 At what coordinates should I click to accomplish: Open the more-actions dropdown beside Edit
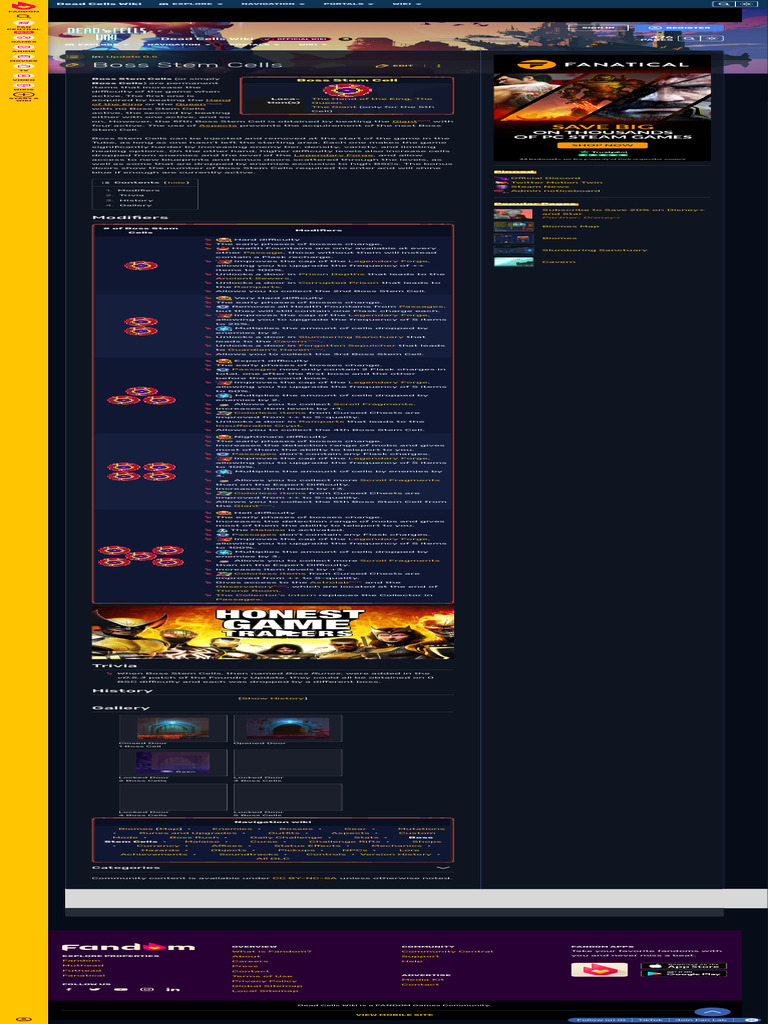click(438, 65)
